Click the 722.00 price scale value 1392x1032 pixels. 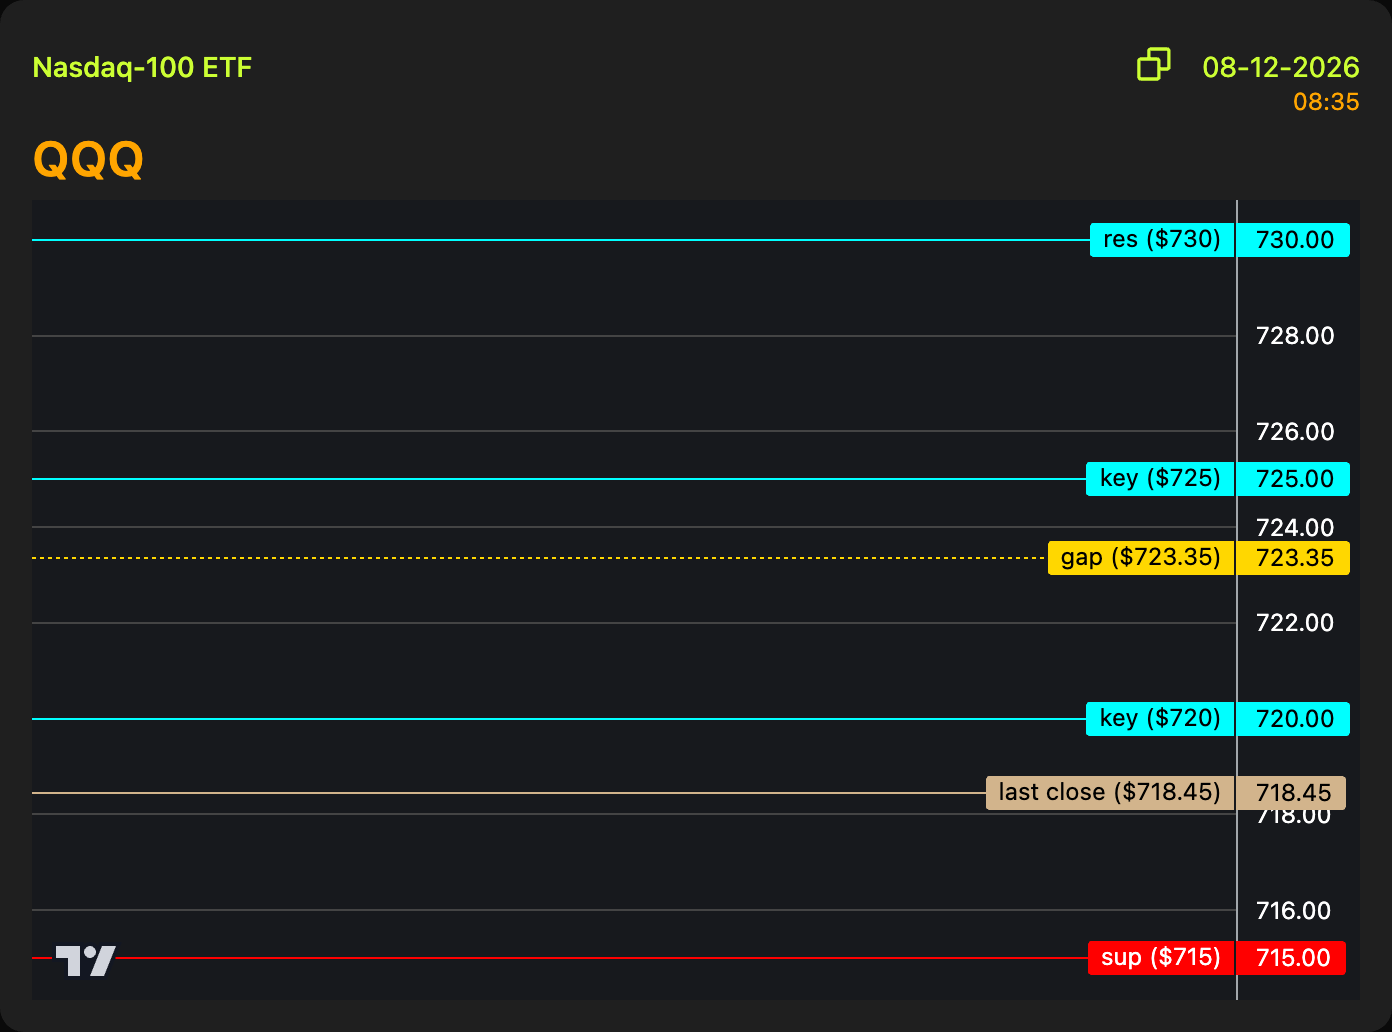[1295, 623]
